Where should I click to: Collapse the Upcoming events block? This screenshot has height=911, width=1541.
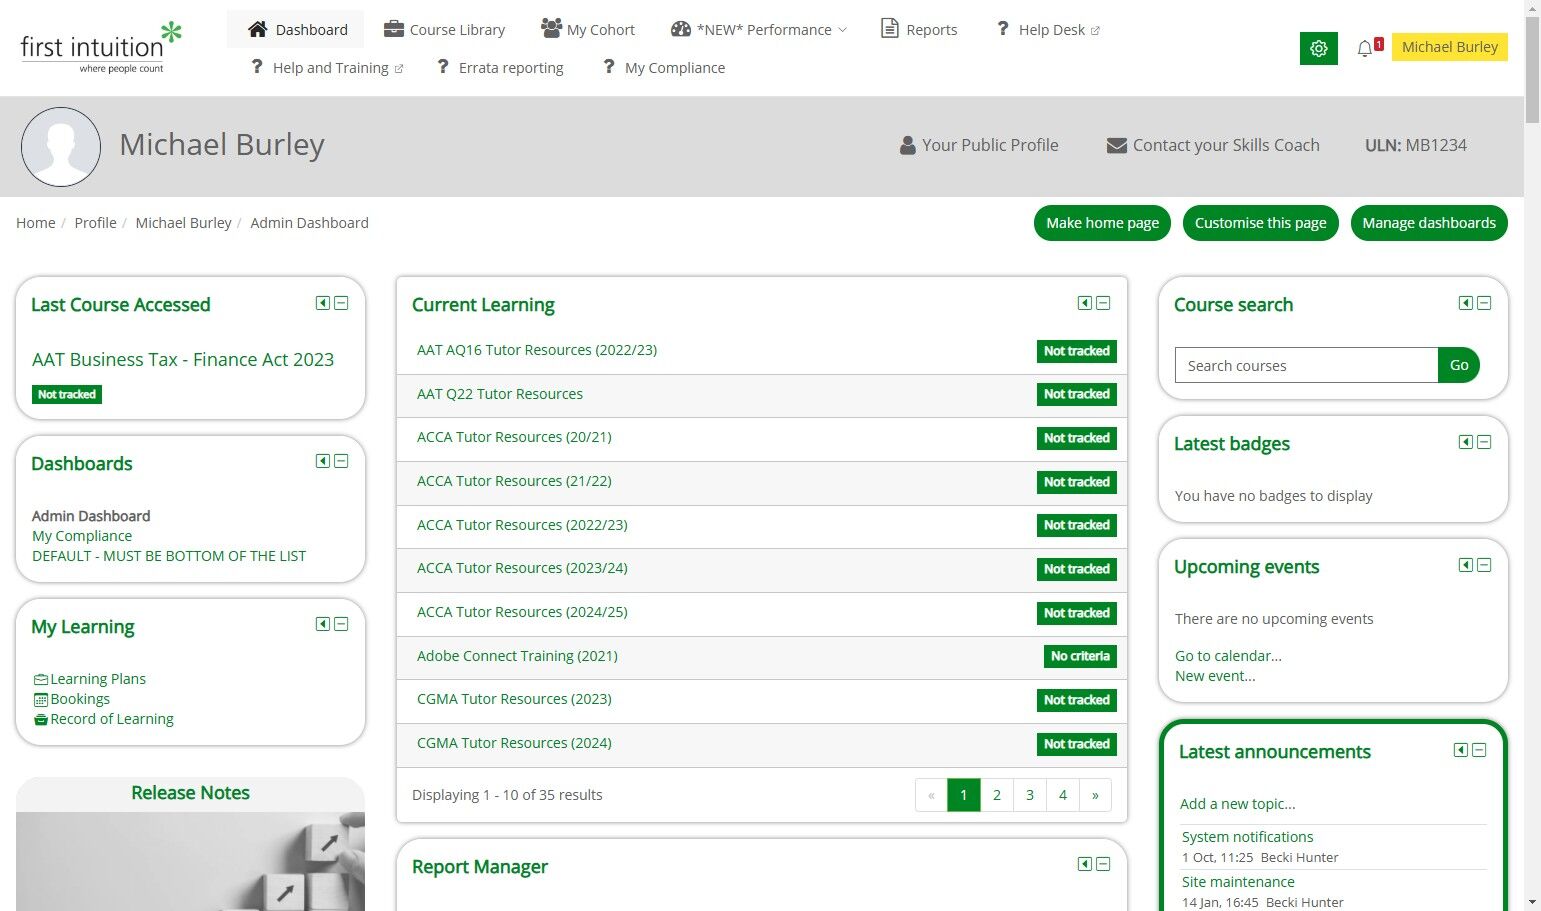[x=1484, y=565]
